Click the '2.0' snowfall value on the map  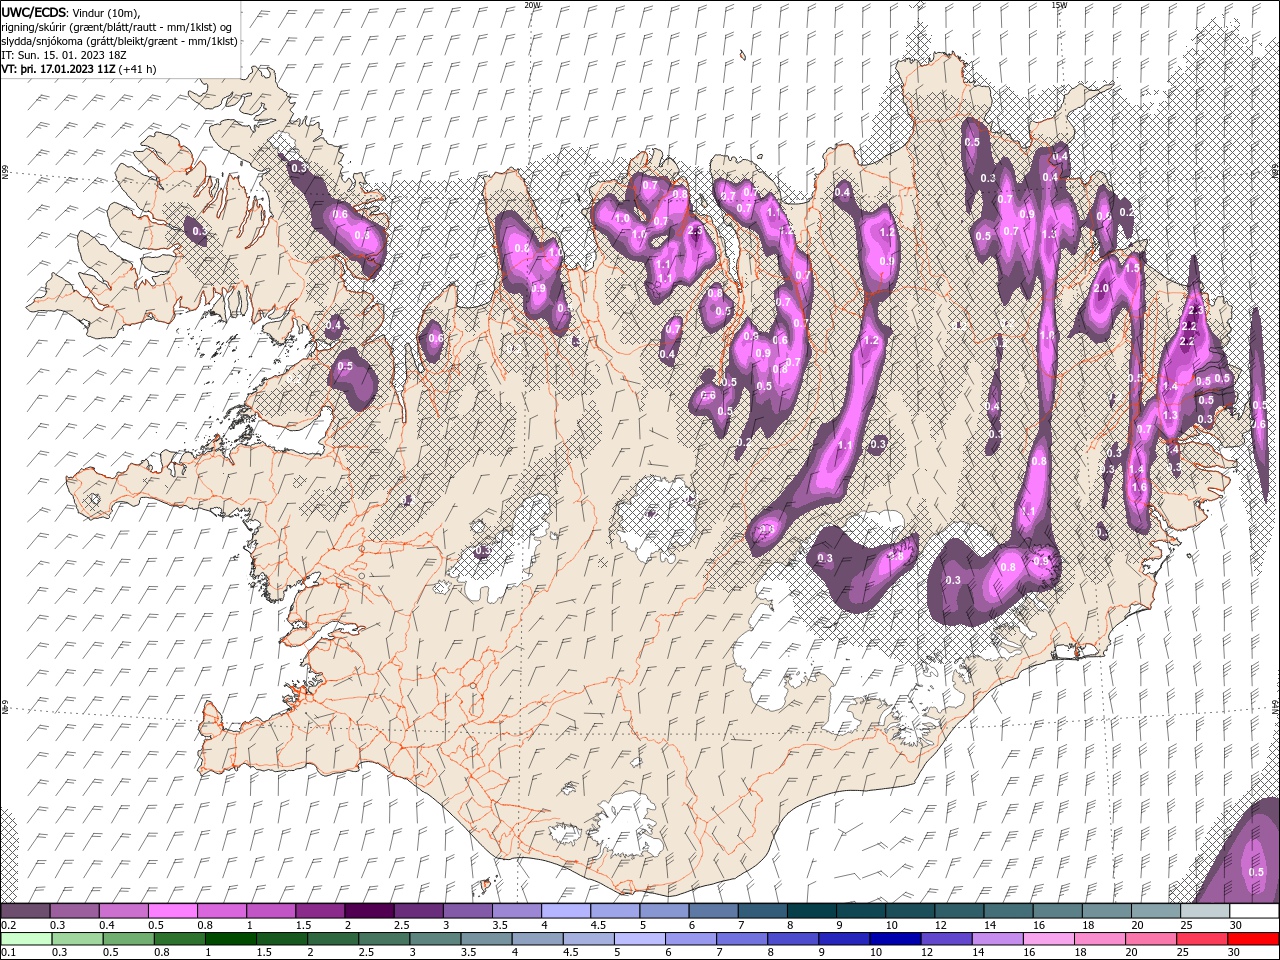(1102, 288)
